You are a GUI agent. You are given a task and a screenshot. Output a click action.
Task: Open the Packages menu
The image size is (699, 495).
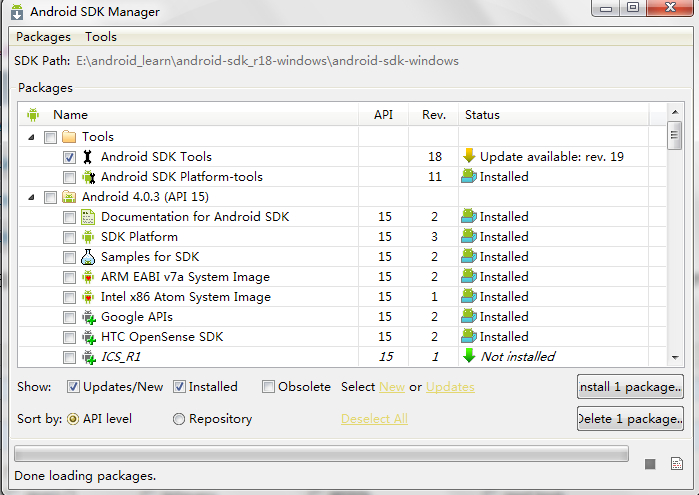43,37
